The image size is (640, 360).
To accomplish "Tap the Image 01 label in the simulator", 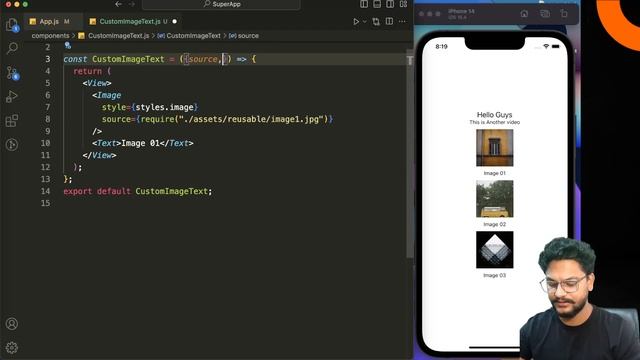I will [494, 173].
